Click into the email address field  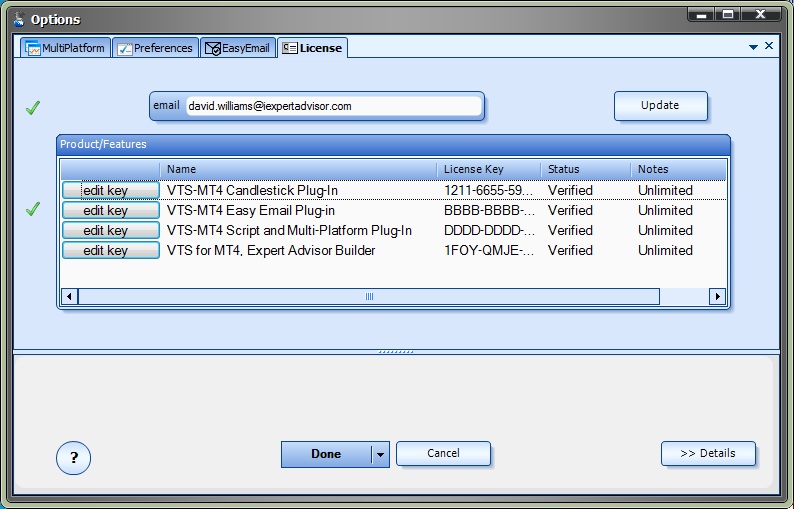[x=334, y=106]
